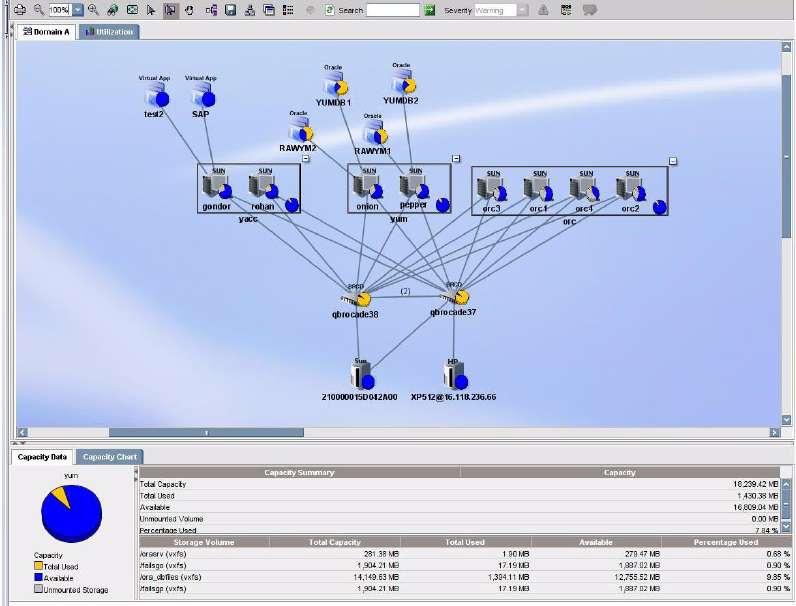Click the topology horizontal scroll right arrow
796x606 pixels.
(x=774, y=432)
